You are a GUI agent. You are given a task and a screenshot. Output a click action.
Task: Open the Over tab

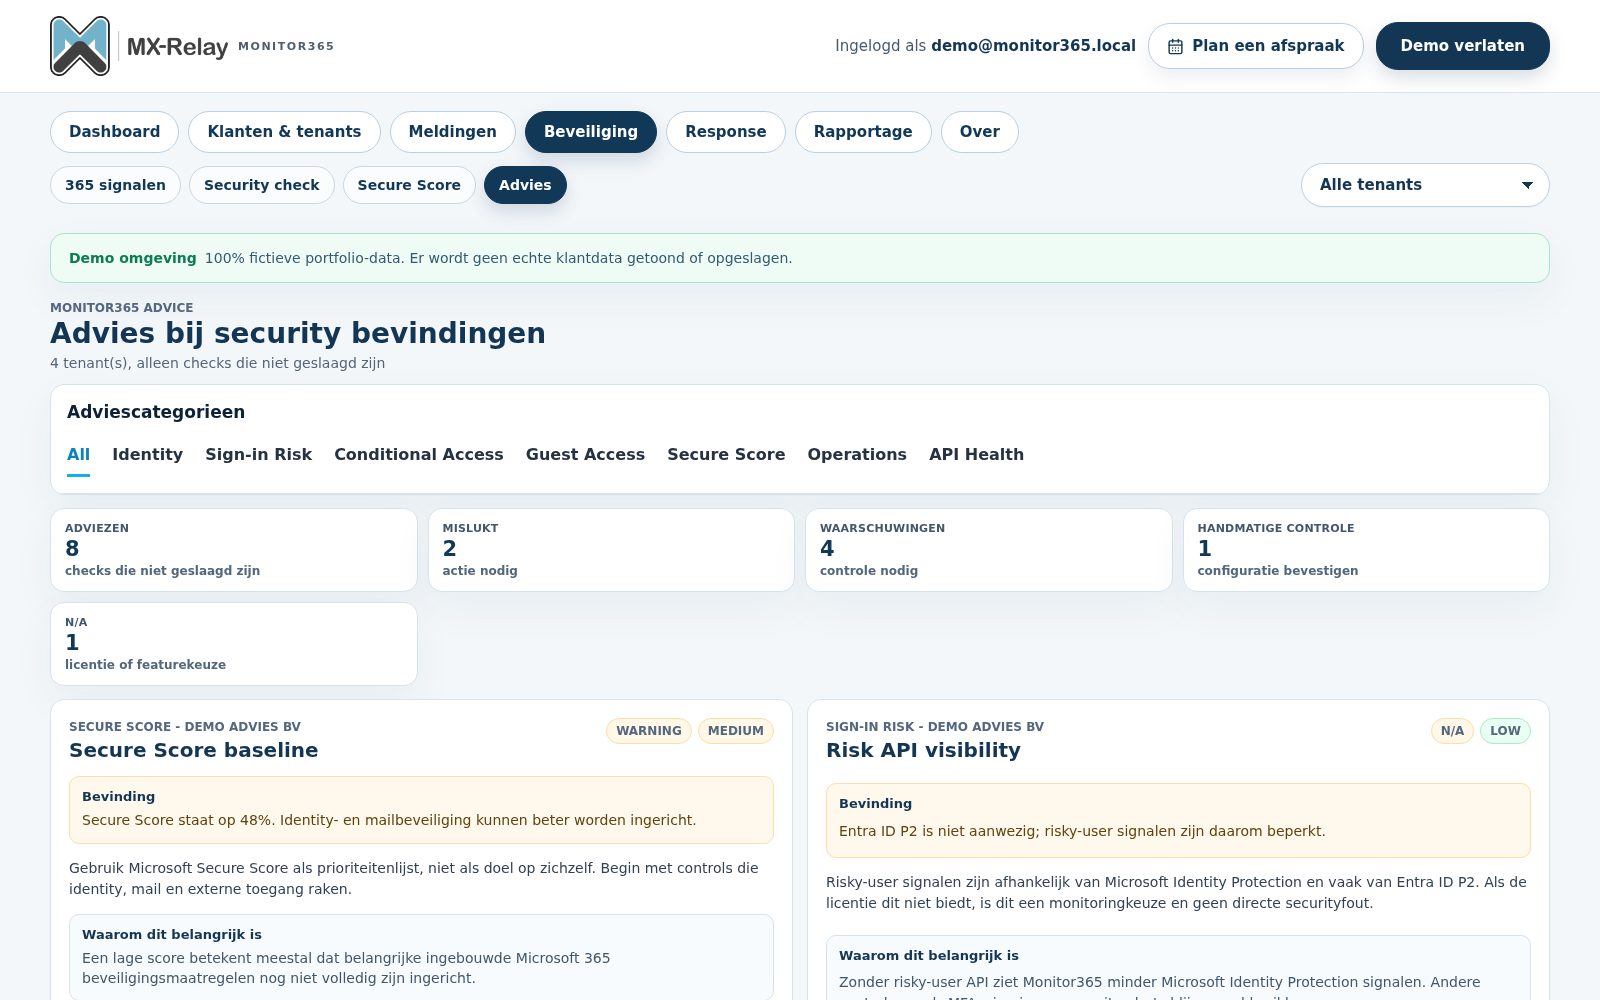point(980,132)
